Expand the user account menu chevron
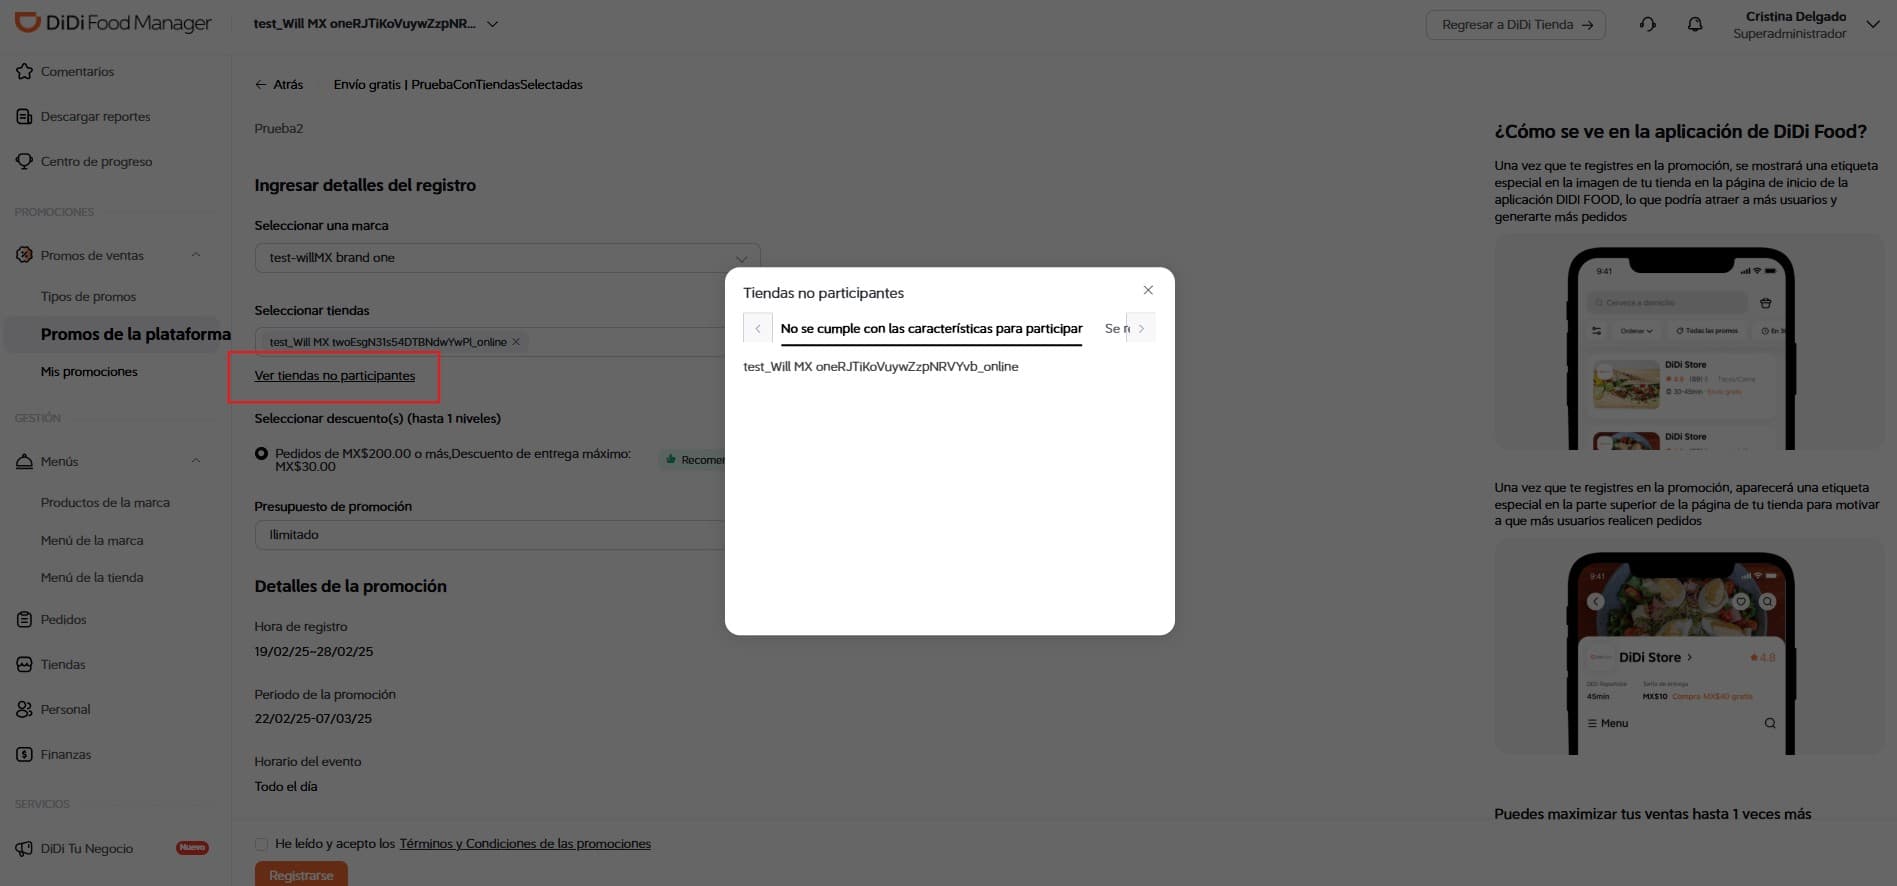Screen dimensions: 1897x886 (x=1873, y=25)
